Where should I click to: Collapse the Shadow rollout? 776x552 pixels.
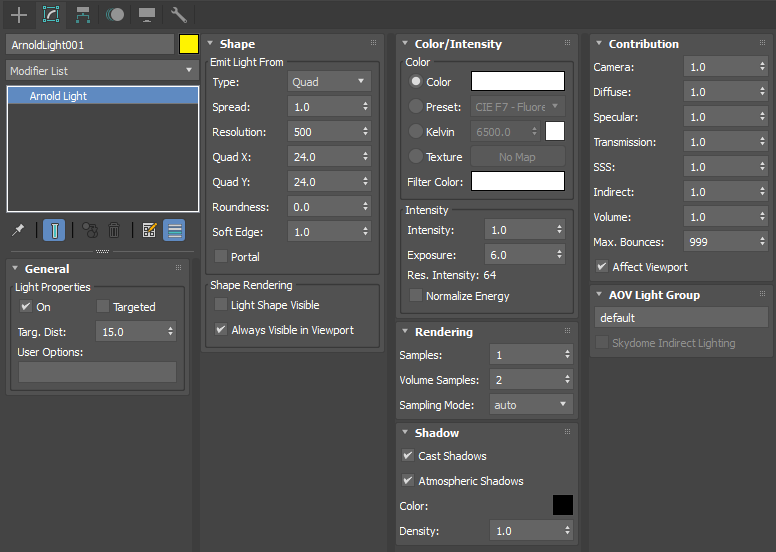pyautogui.click(x=405, y=432)
